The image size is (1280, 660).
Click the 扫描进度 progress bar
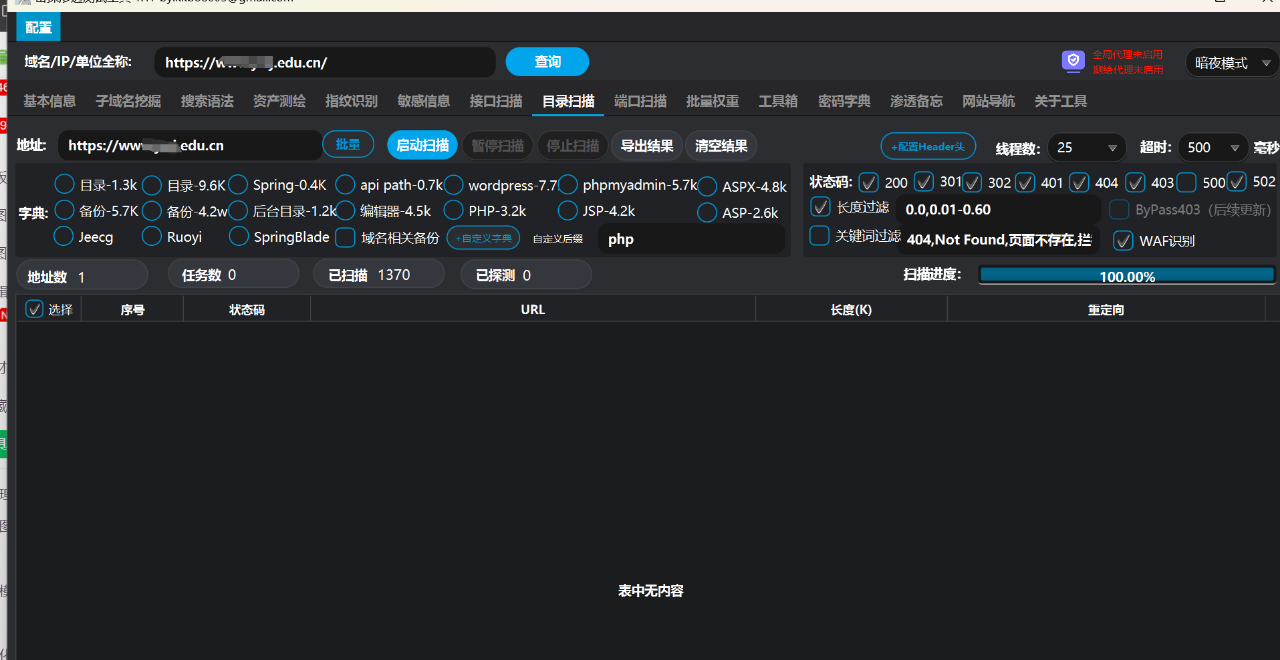click(x=1127, y=275)
